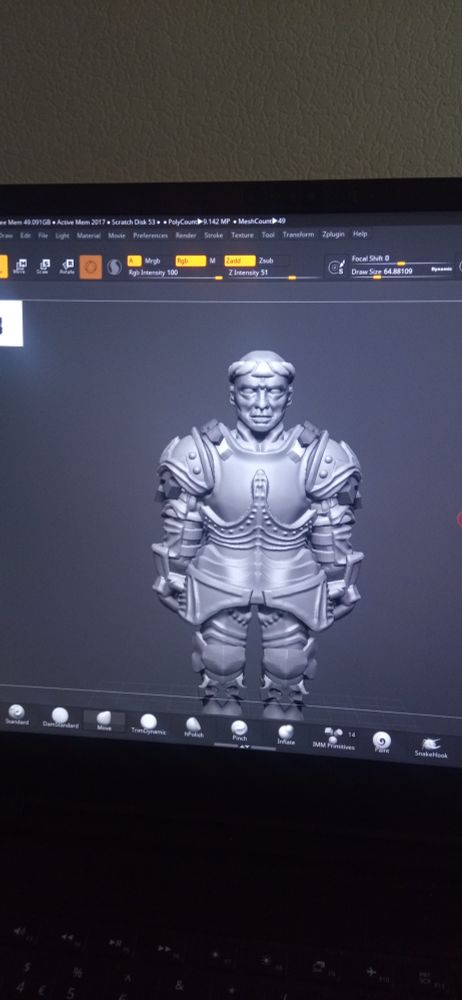Open the Light menu
Image resolution: width=462 pixels, height=1000 pixels.
pos(62,235)
